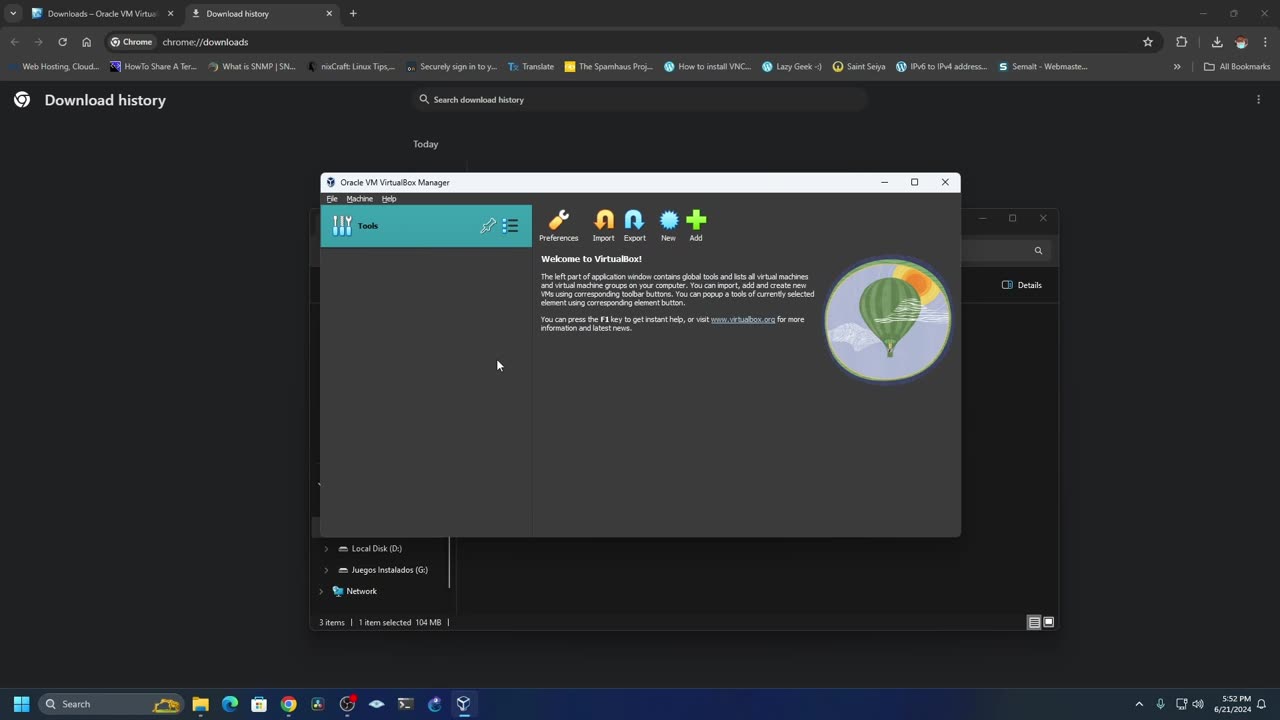The height and width of the screenshot is (720, 1280).
Task: Open the Tools list menu icon
Action: (x=510, y=226)
